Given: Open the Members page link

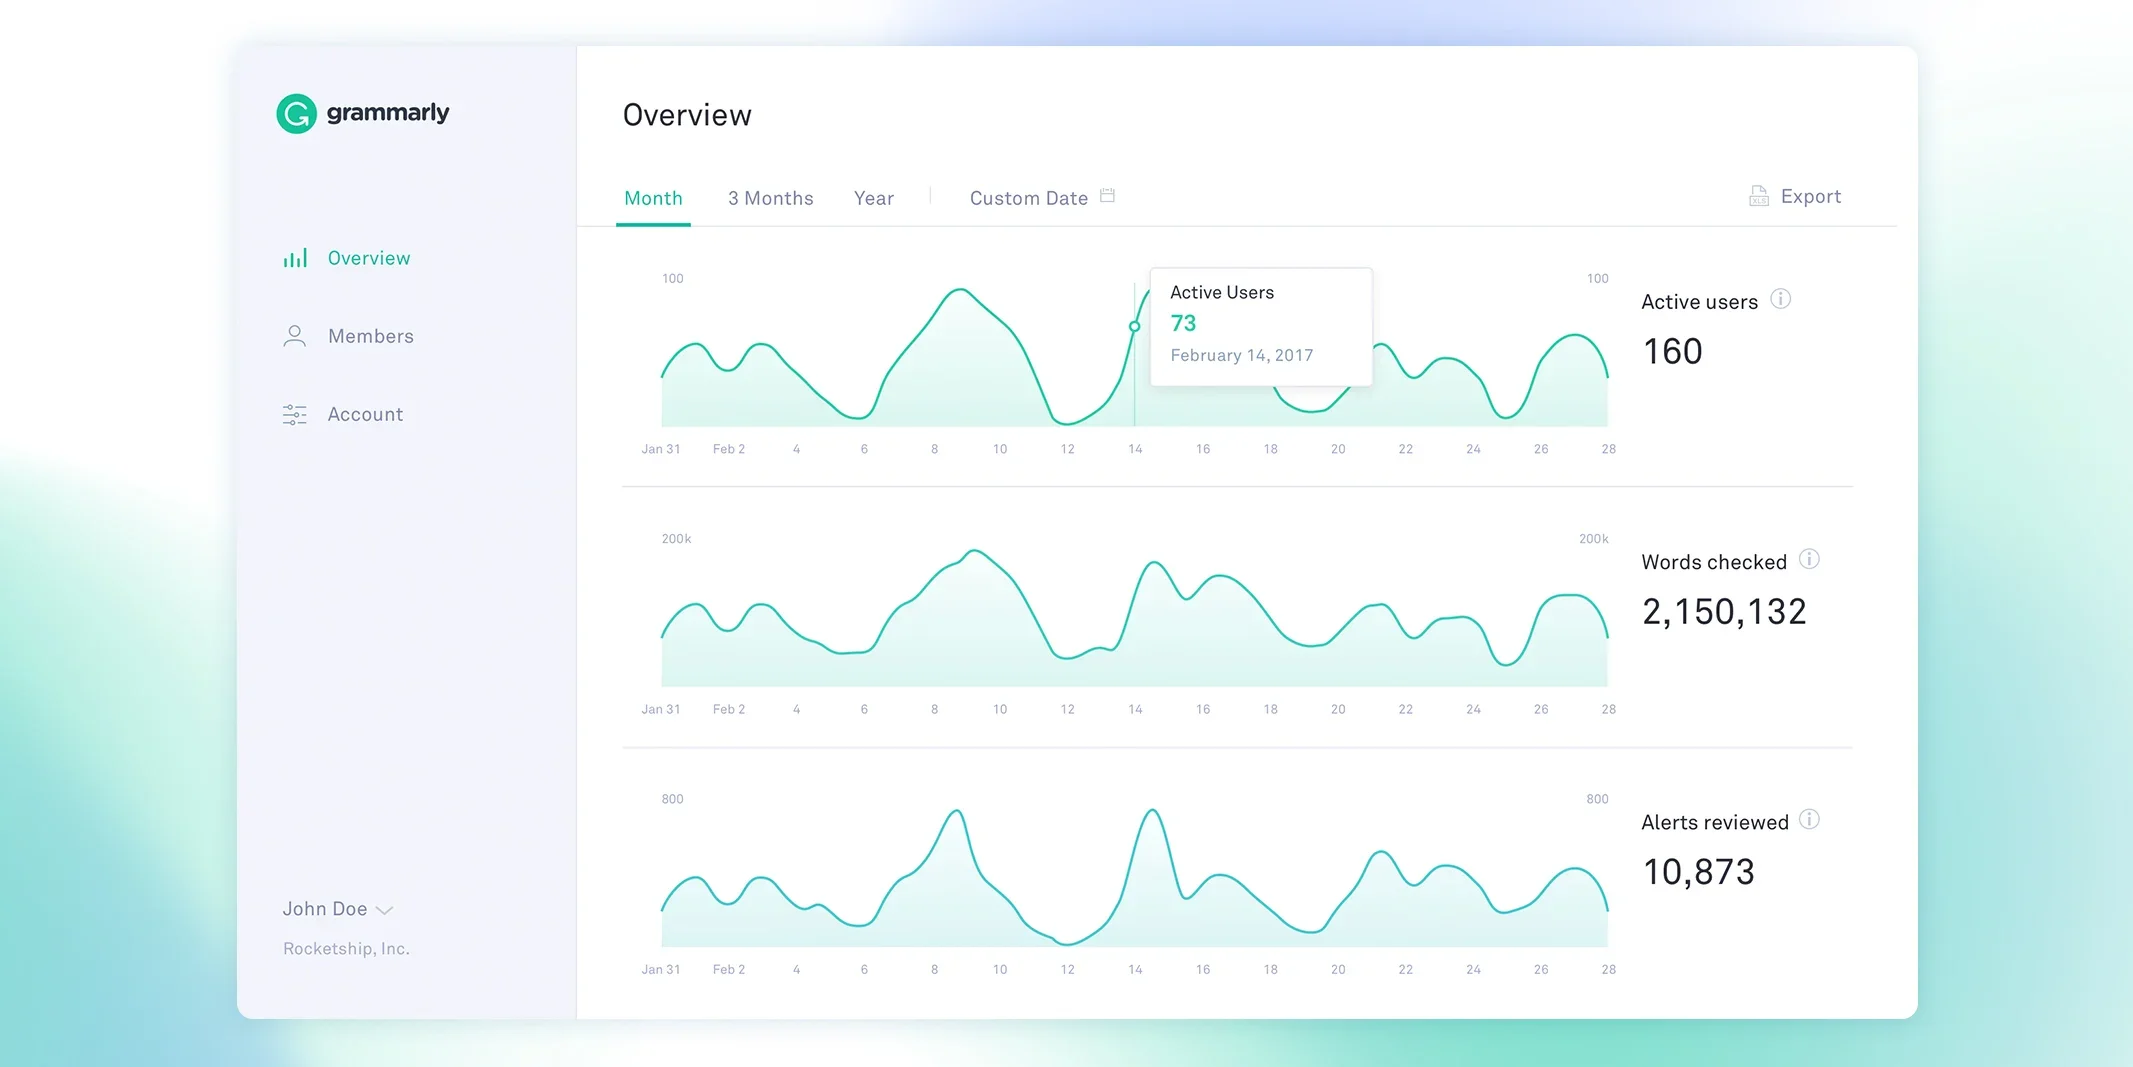Looking at the screenshot, I should point(371,336).
